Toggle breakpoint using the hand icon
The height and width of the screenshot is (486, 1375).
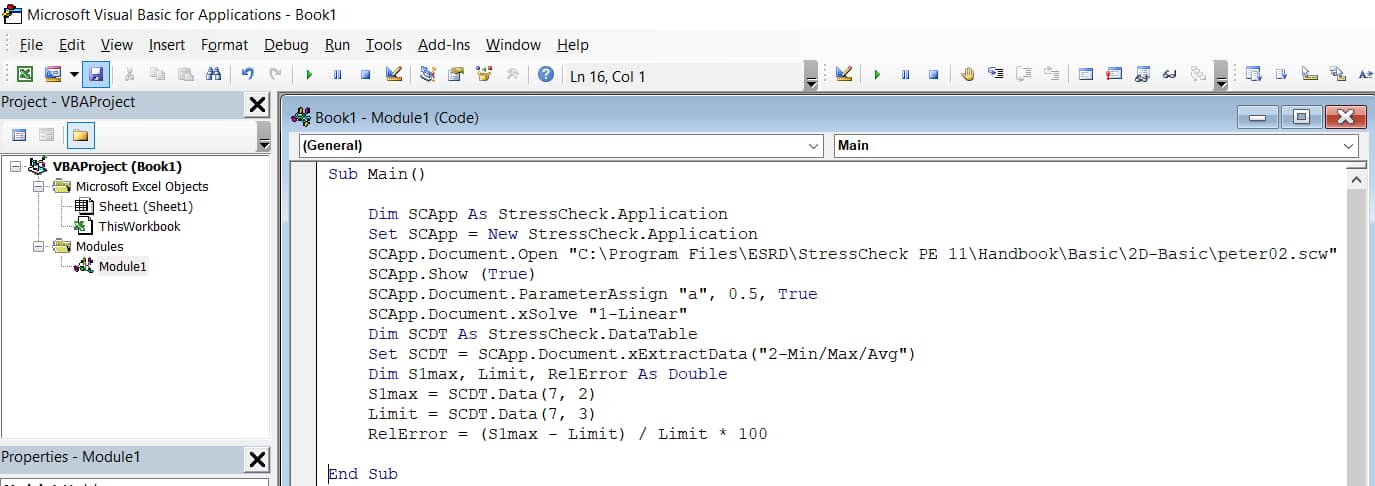pyautogui.click(x=967, y=75)
